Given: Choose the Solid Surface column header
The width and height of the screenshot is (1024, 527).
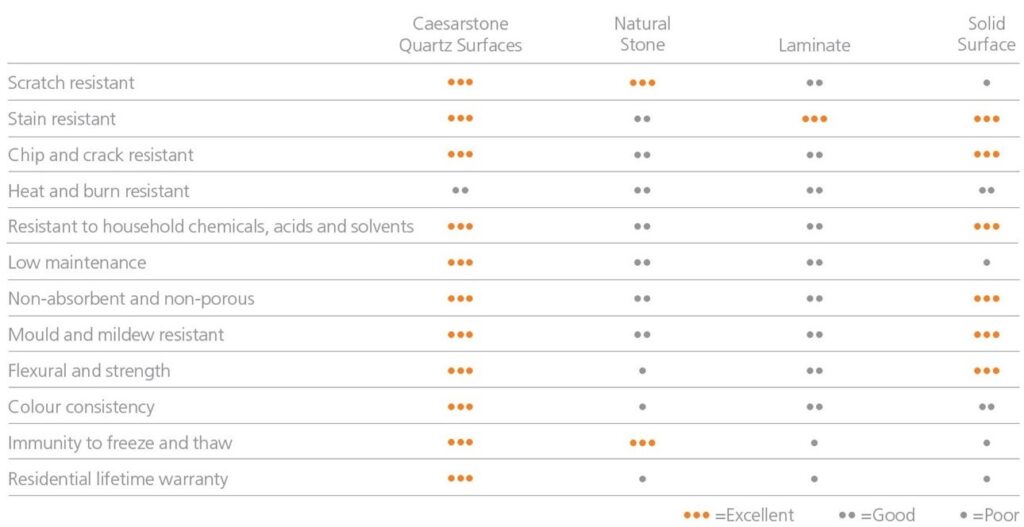Looking at the screenshot, I should point(986,34).
